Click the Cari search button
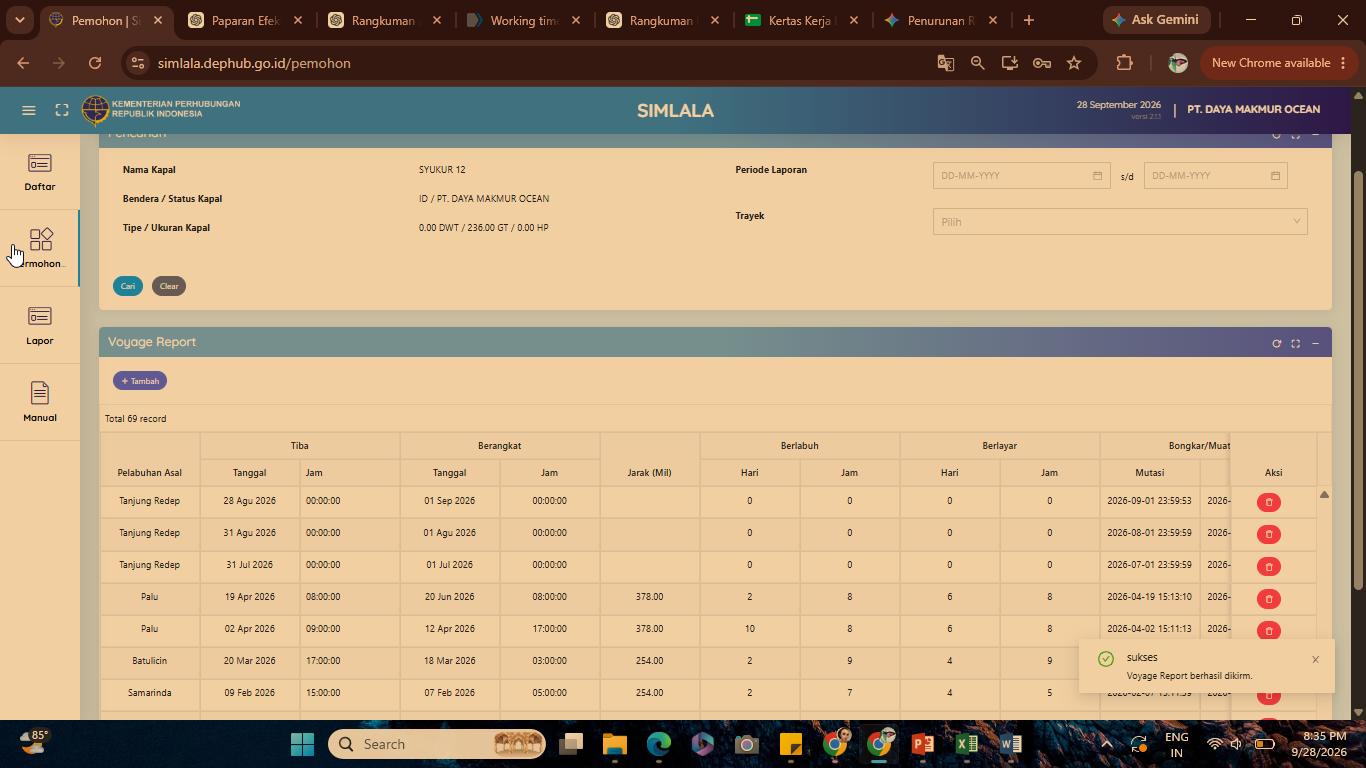Viewport: 1366px width, 768px height. click(x=128, y=286)
